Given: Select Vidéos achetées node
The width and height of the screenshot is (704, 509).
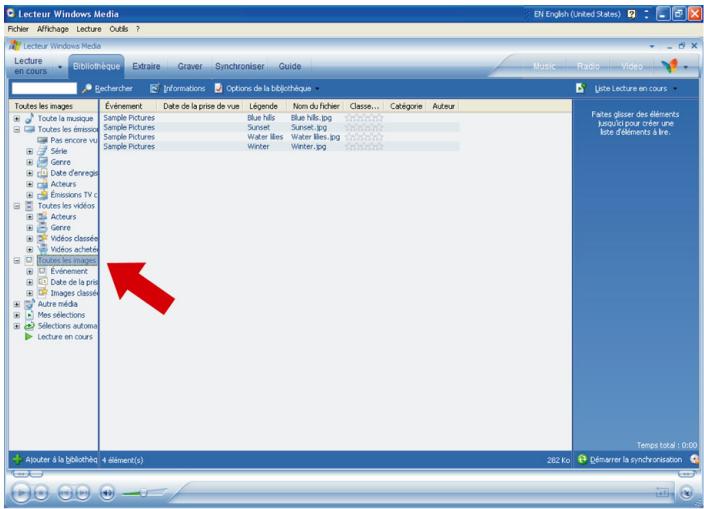Looking at the screenshot, I should coord(68,249).
